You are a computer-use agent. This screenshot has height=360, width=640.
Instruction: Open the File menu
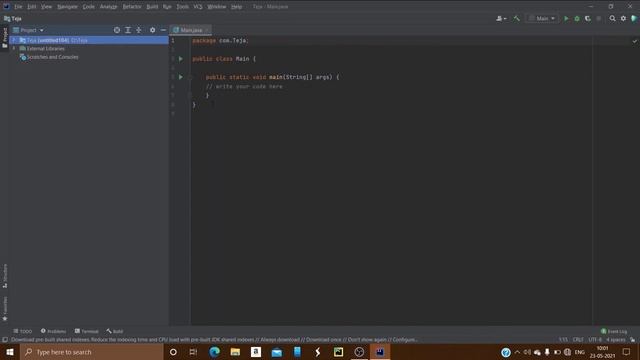point(18,7)
